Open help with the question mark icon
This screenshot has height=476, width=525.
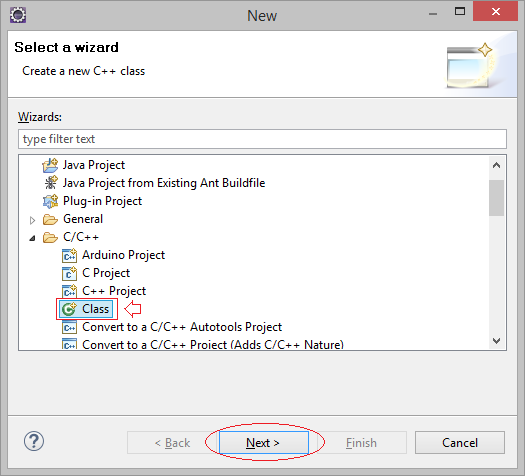tap(34, 441)
